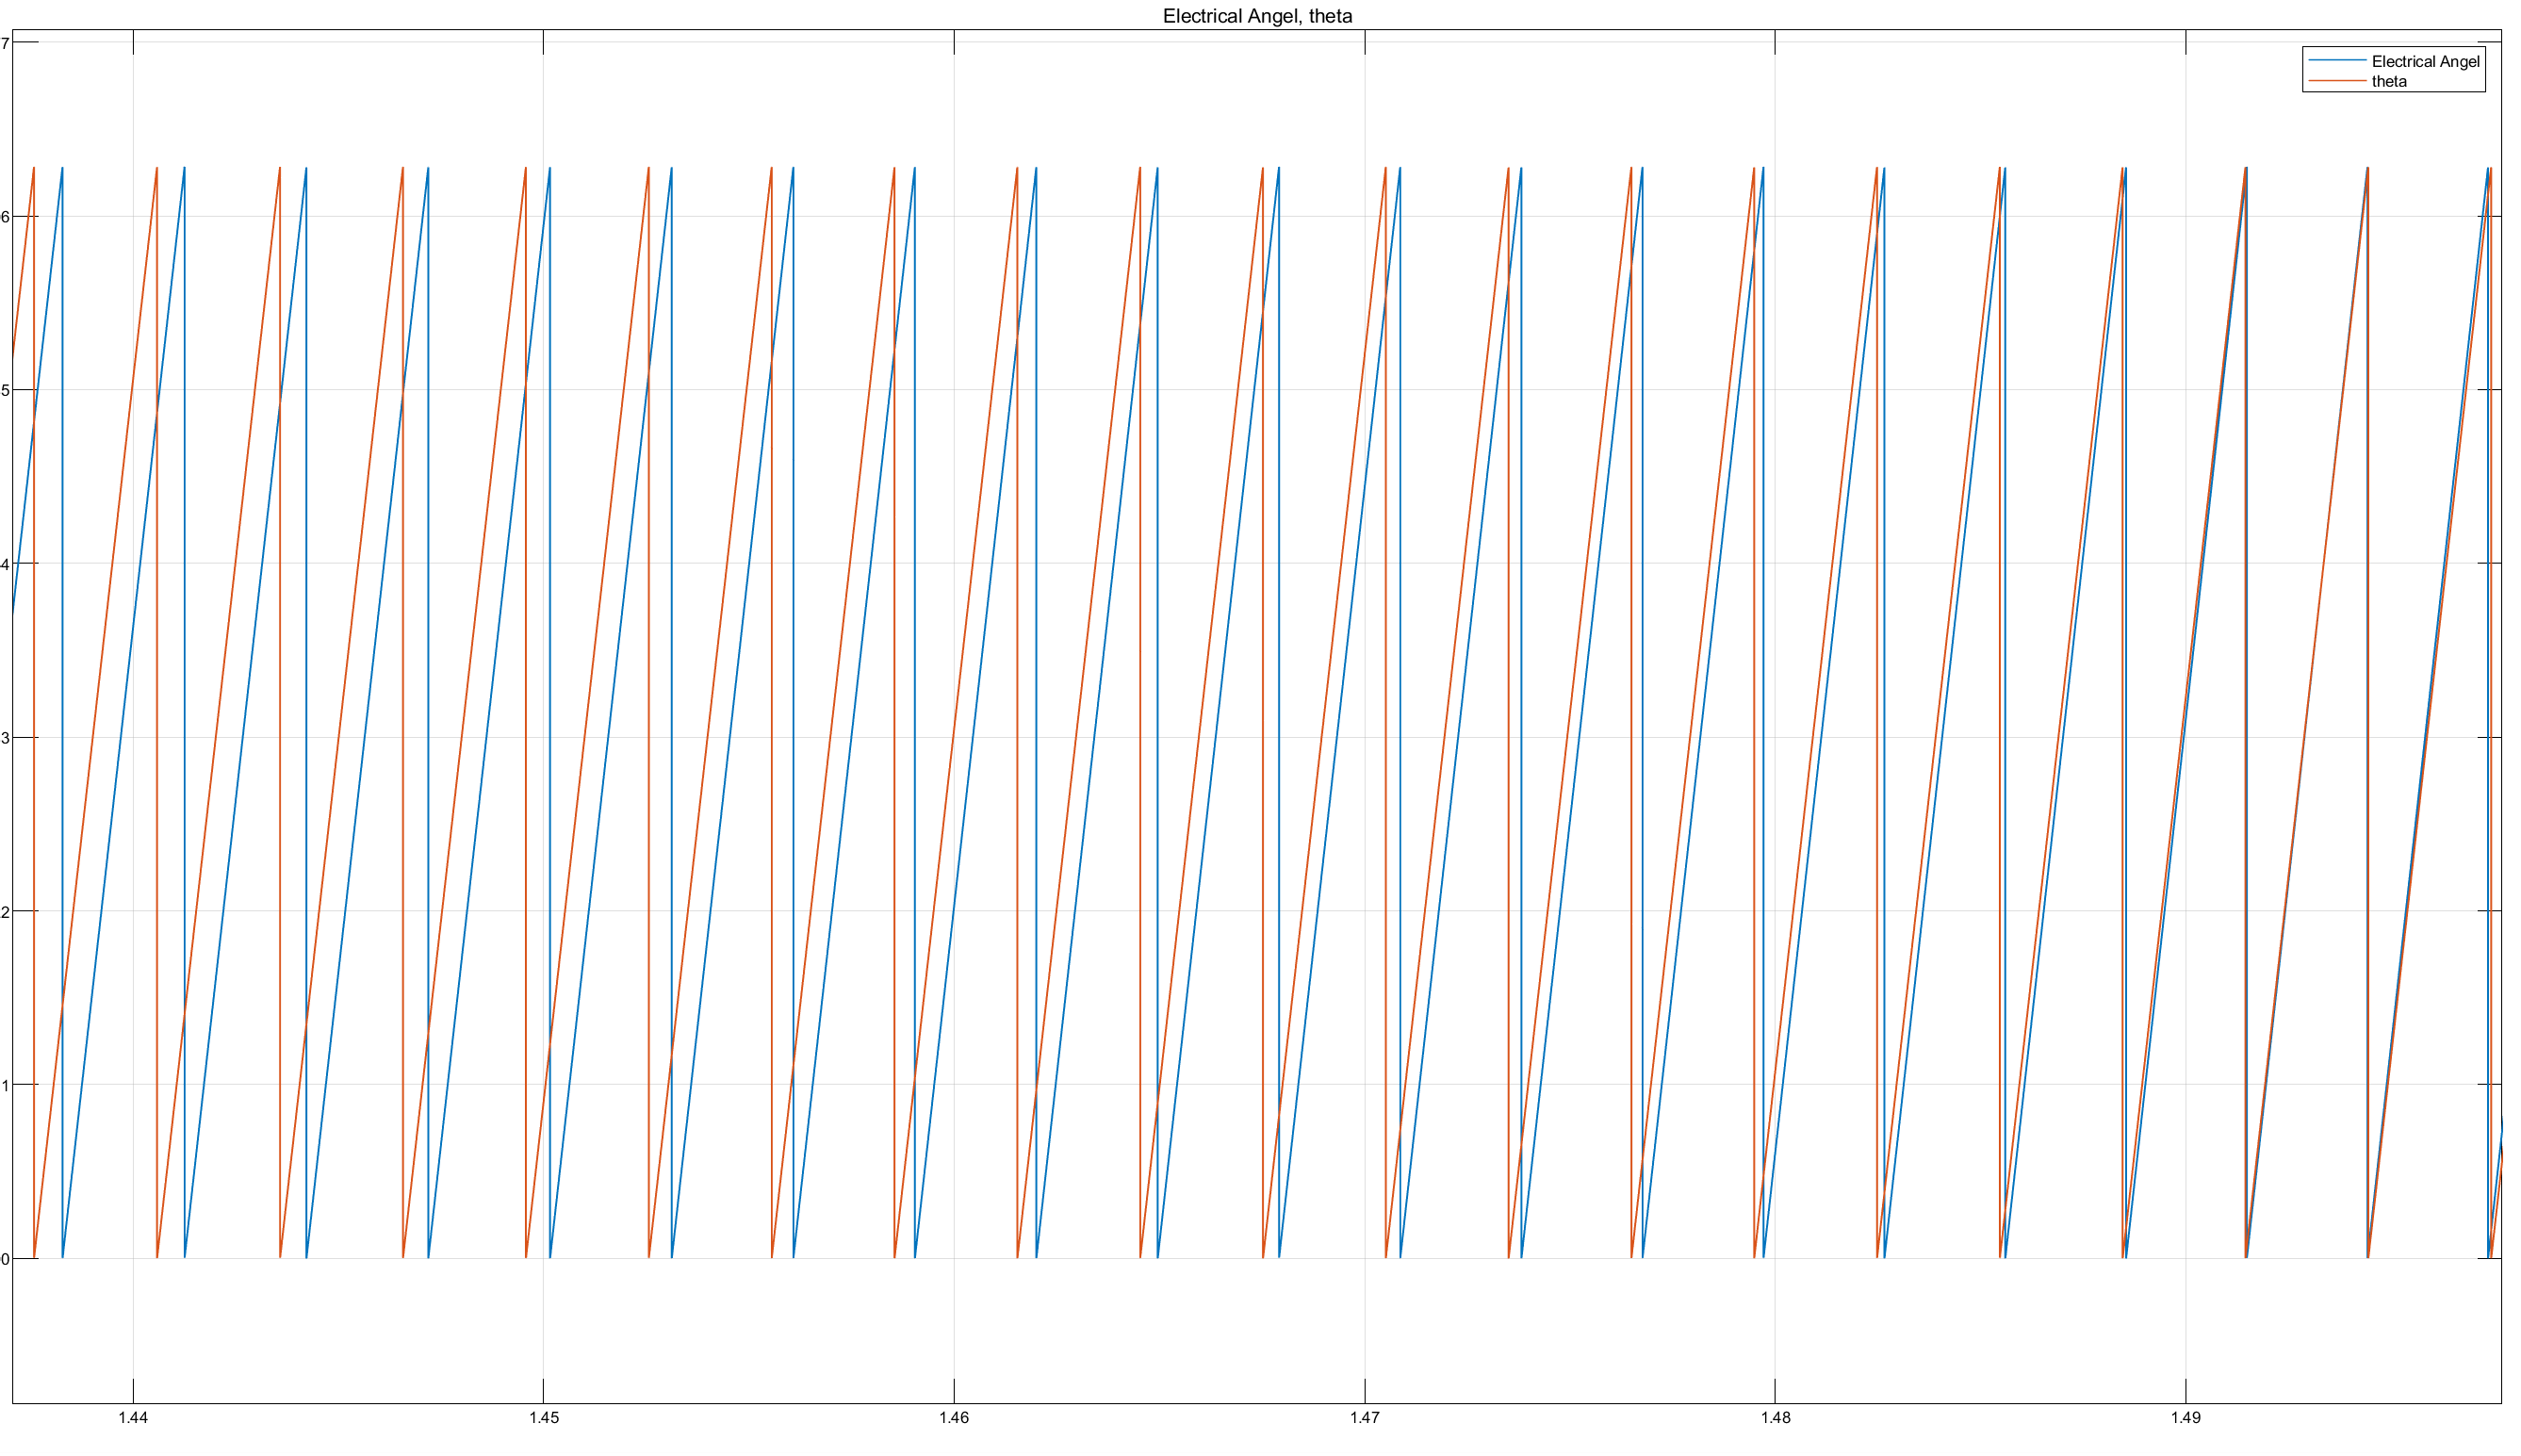Click the y-axis tick label 1

(5, 1085)
